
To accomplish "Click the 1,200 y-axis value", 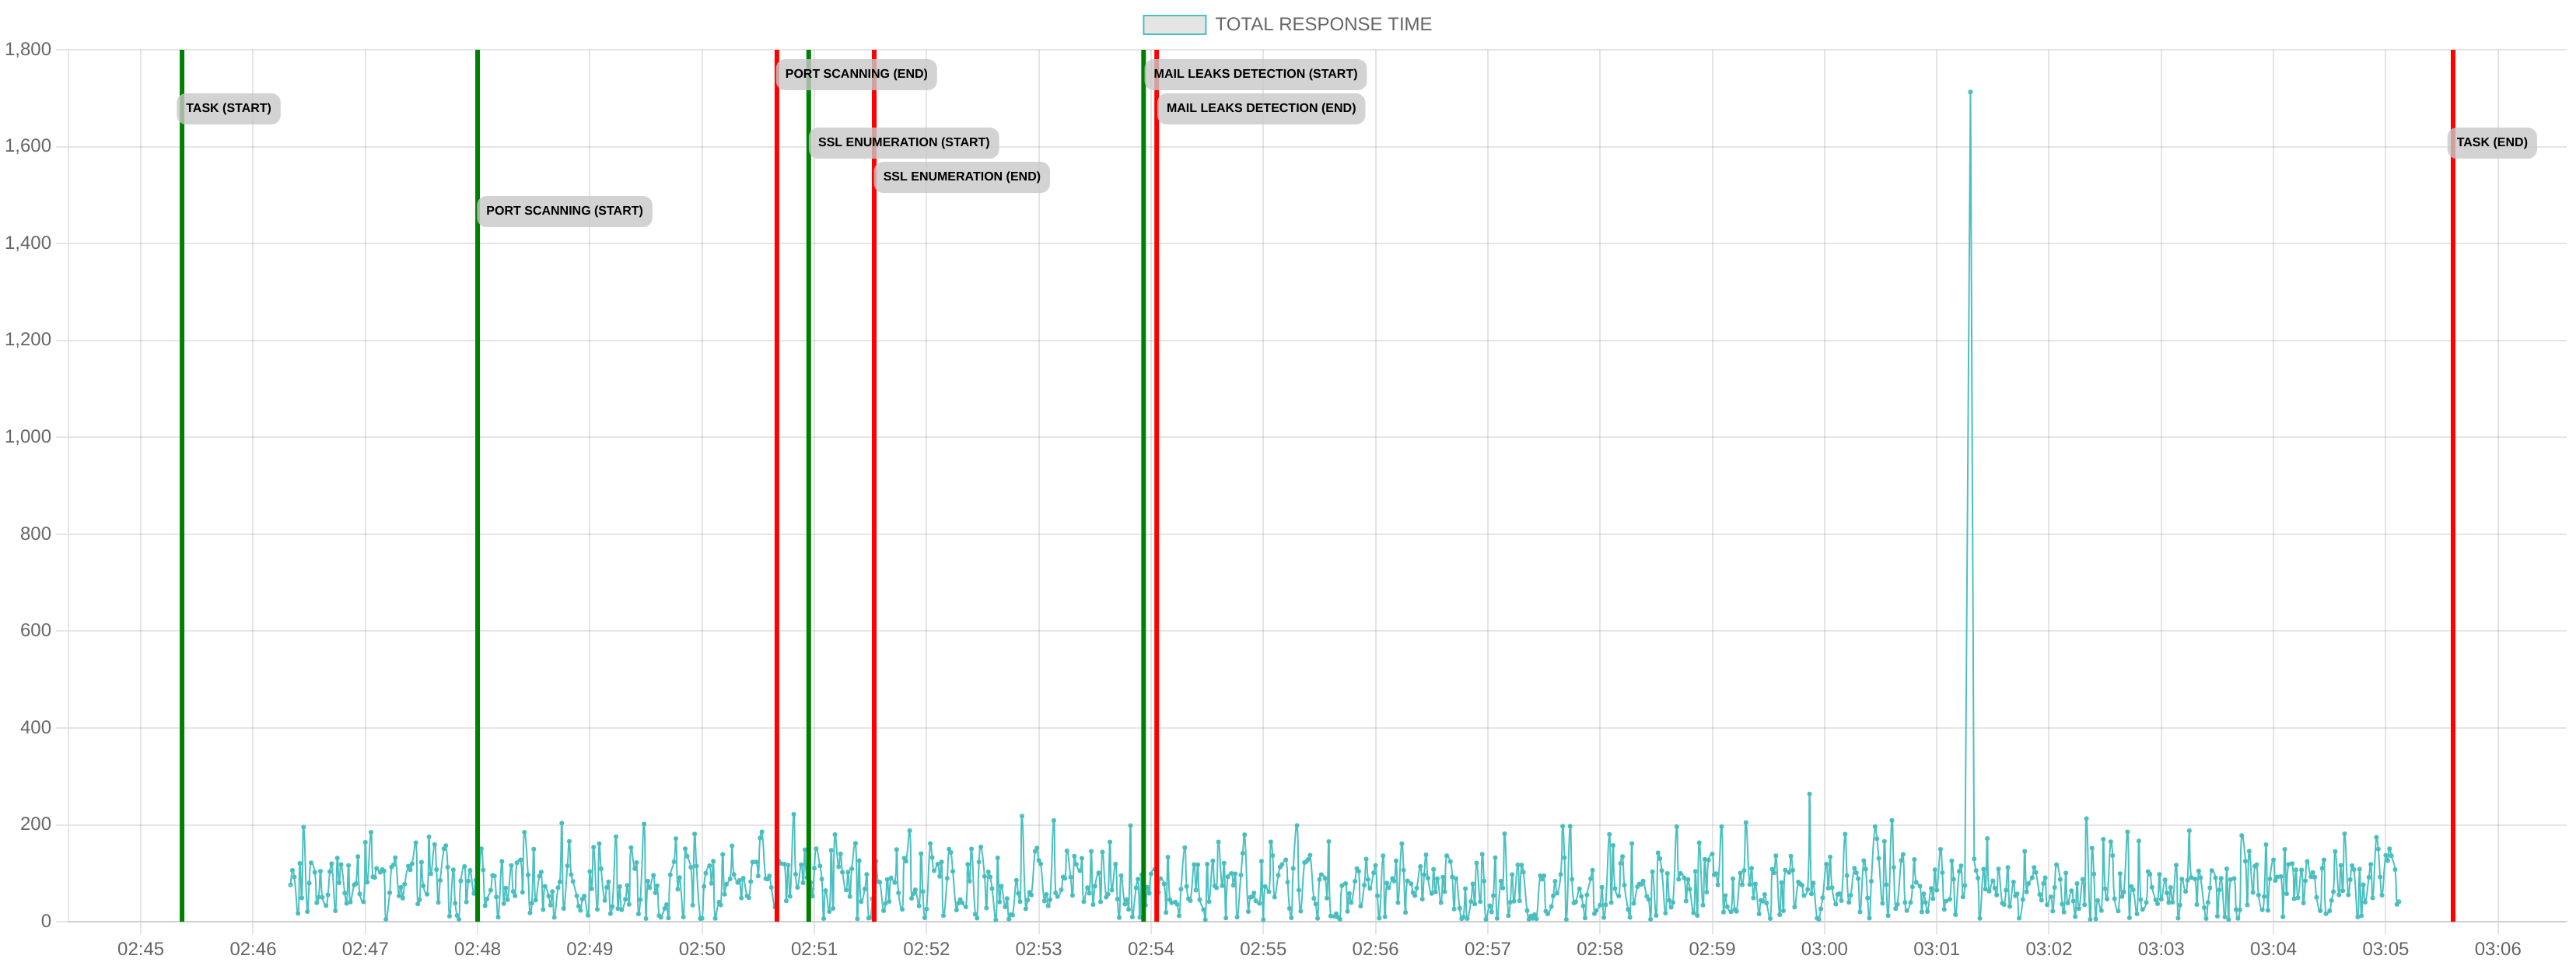I will tap(28, 340).
